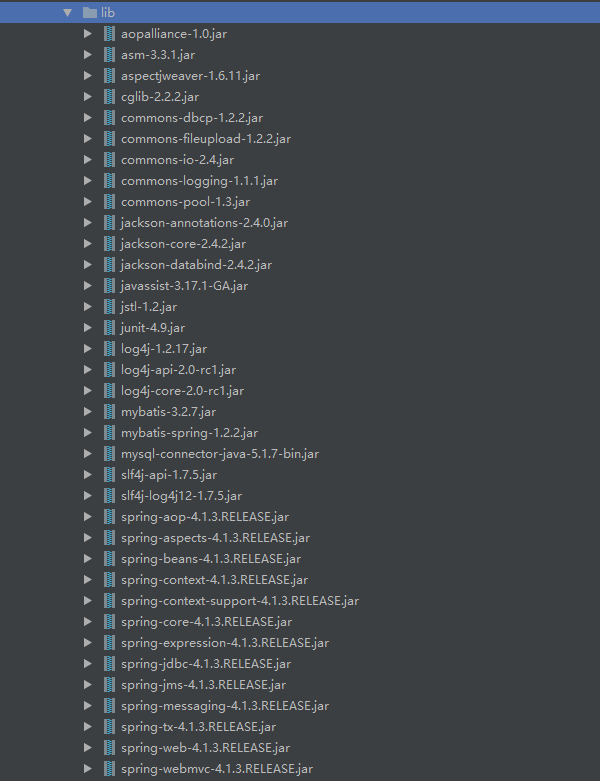This screenshot has height=781, width=600.
Task: Click the jar icon beside spring-webmvc-4.1.3.RELEASE.jar
Action: click(110, 768)
